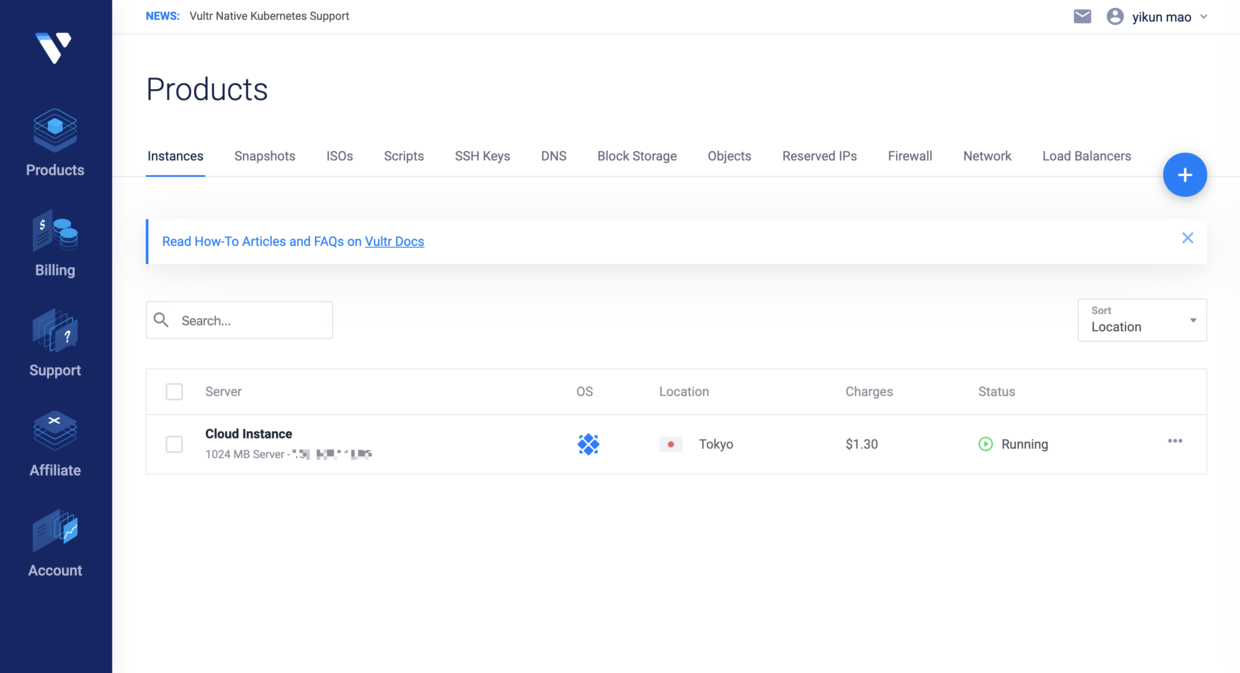Open Support section in sidebar

tap(55, 344)
